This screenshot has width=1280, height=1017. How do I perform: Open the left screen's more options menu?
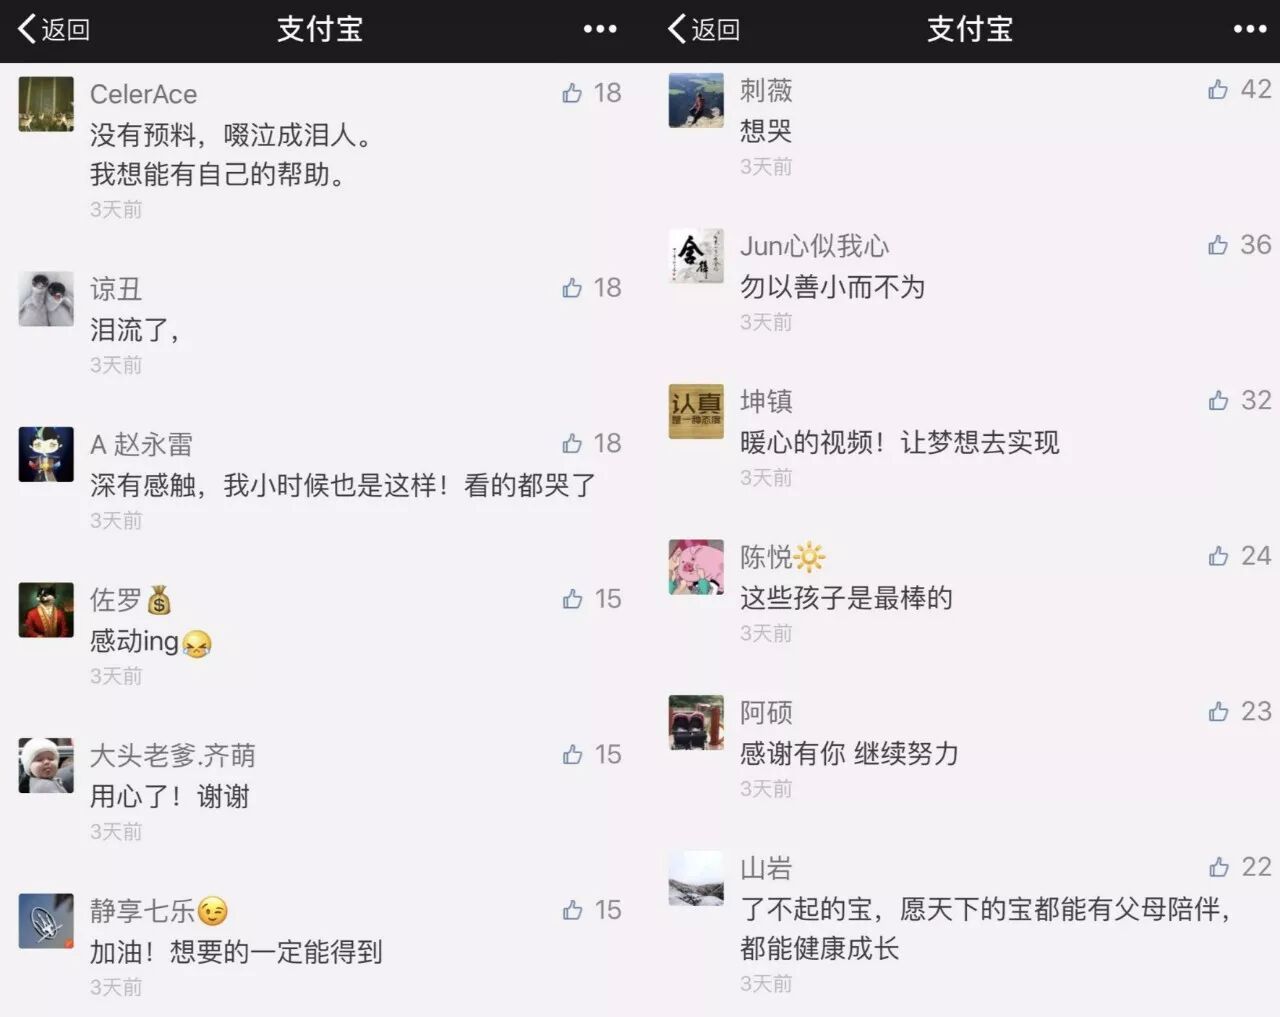click(x=600, y=29)
